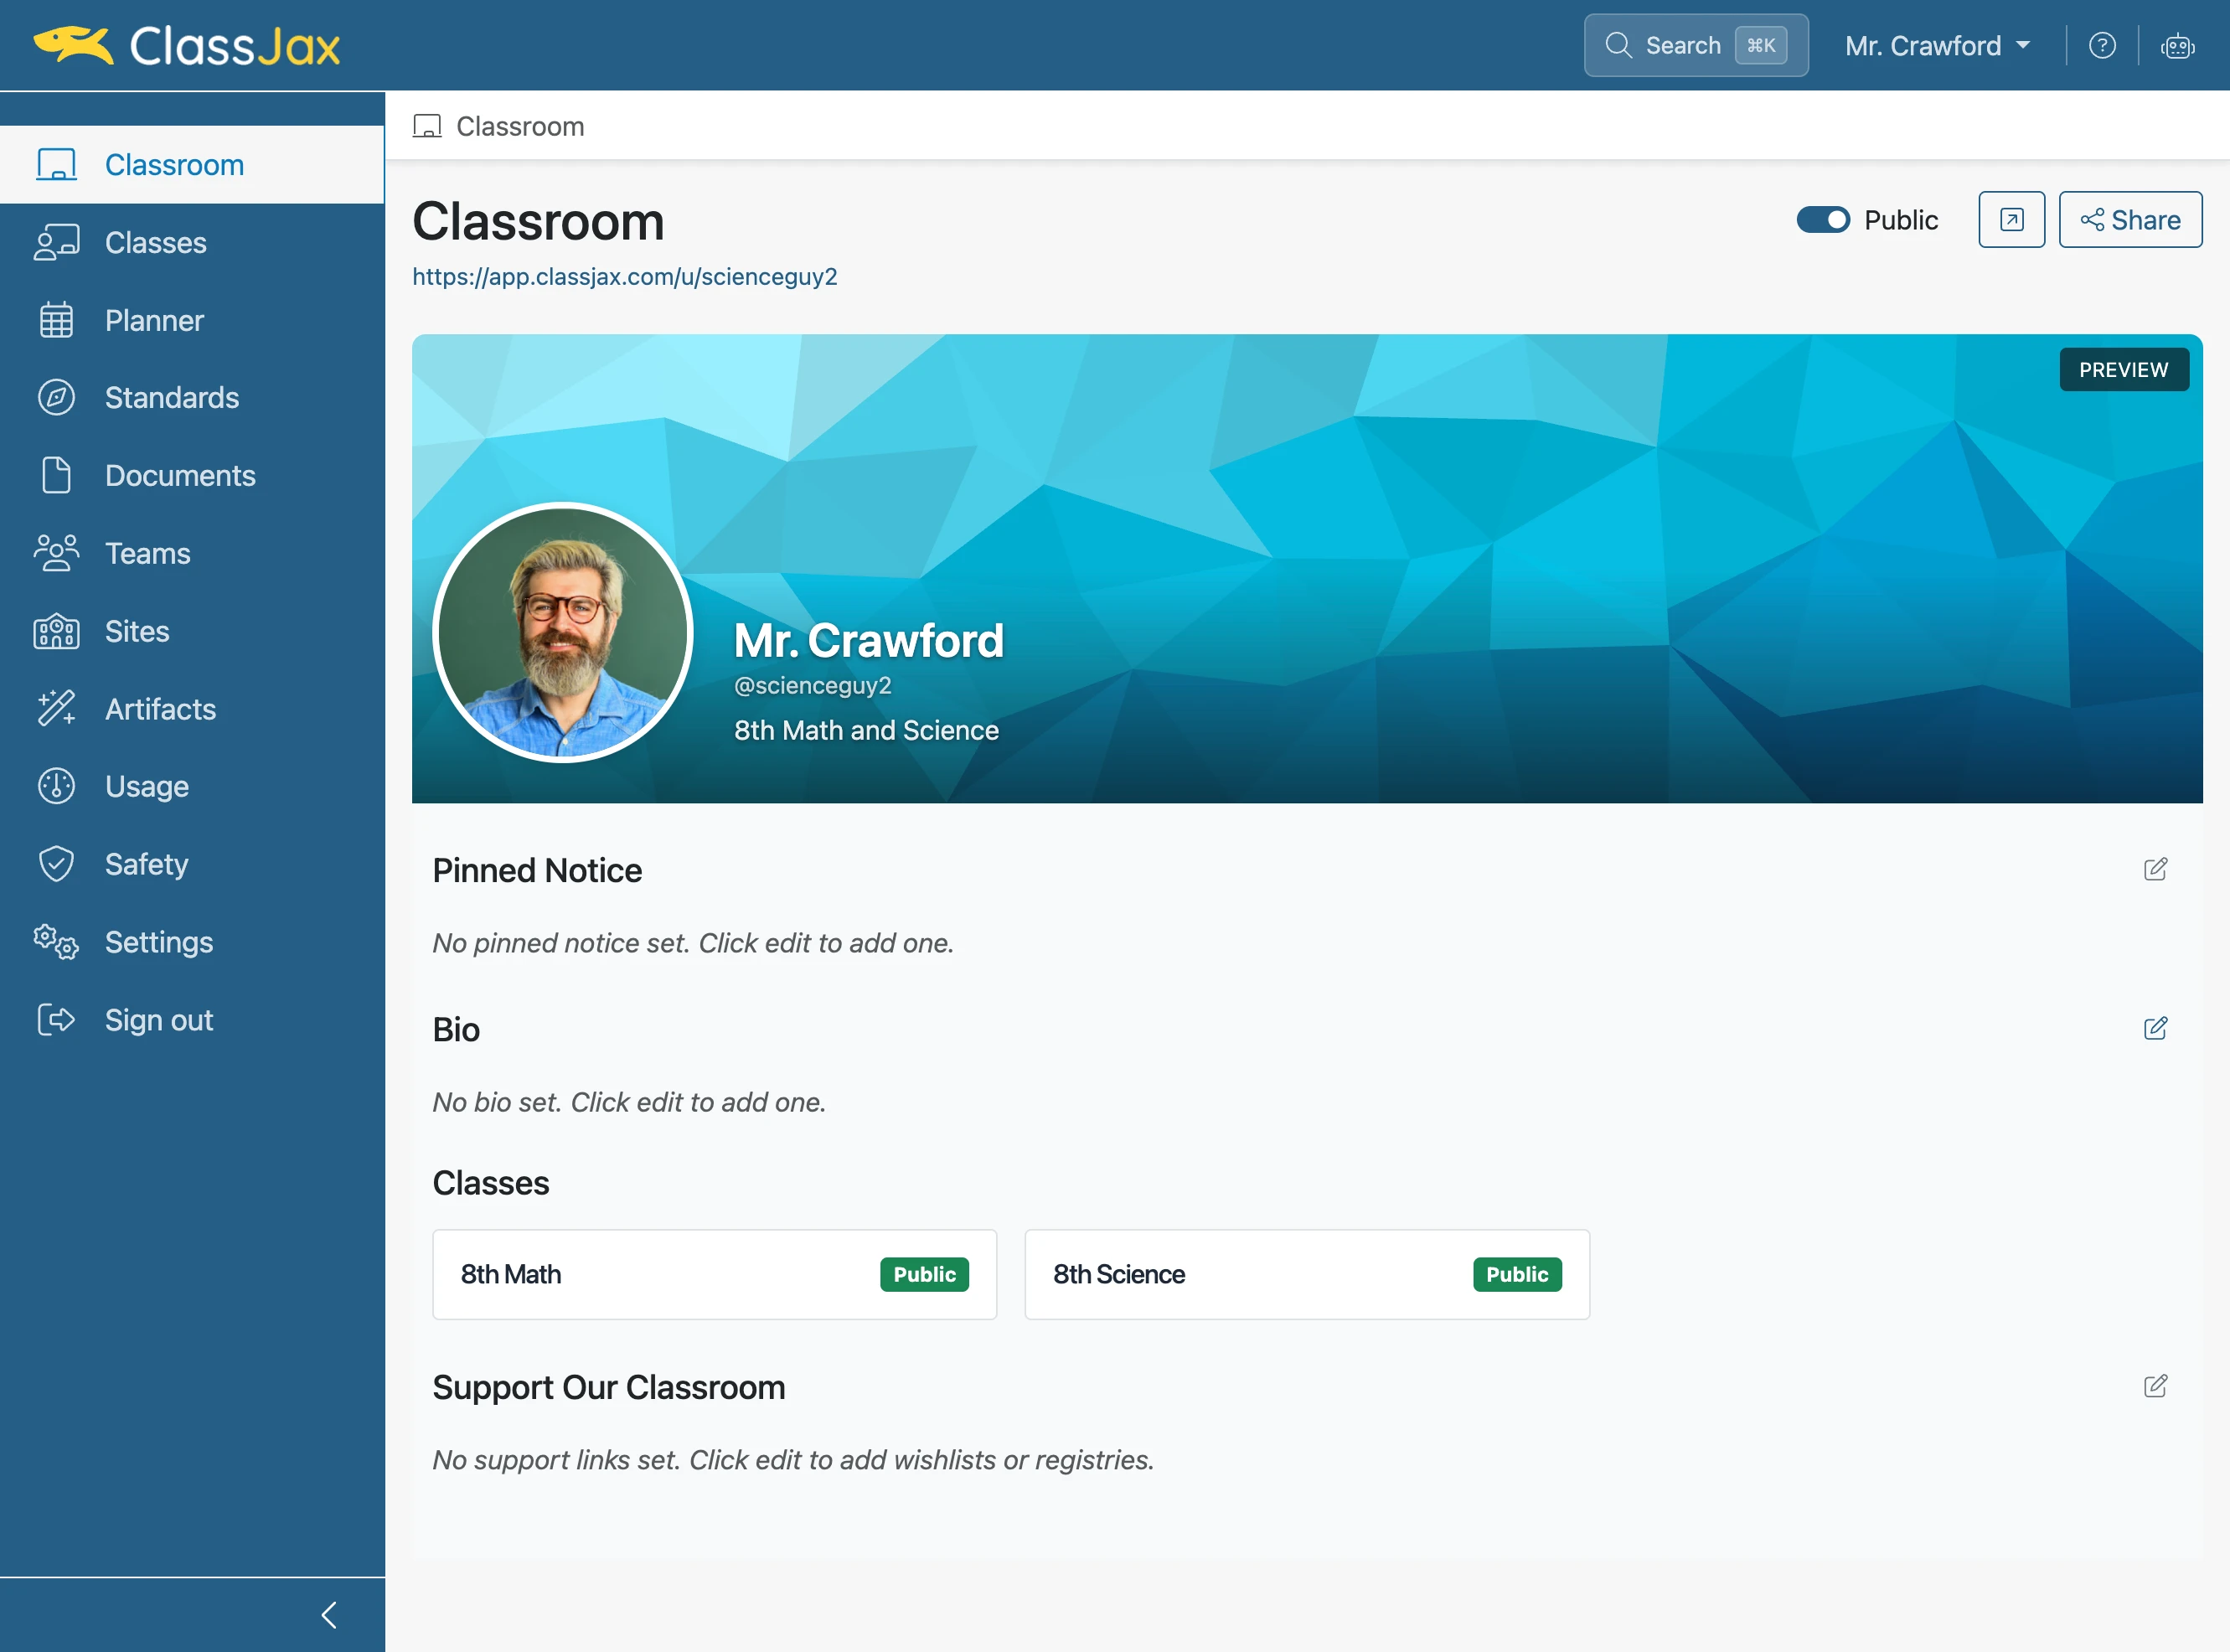Open Usage from the sidebar
The image size is (2230, 1652).
[192, 786]
